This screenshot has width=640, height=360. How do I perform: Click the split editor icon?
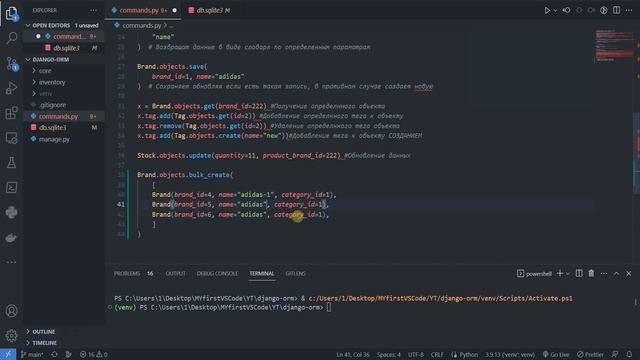[616, 10]
